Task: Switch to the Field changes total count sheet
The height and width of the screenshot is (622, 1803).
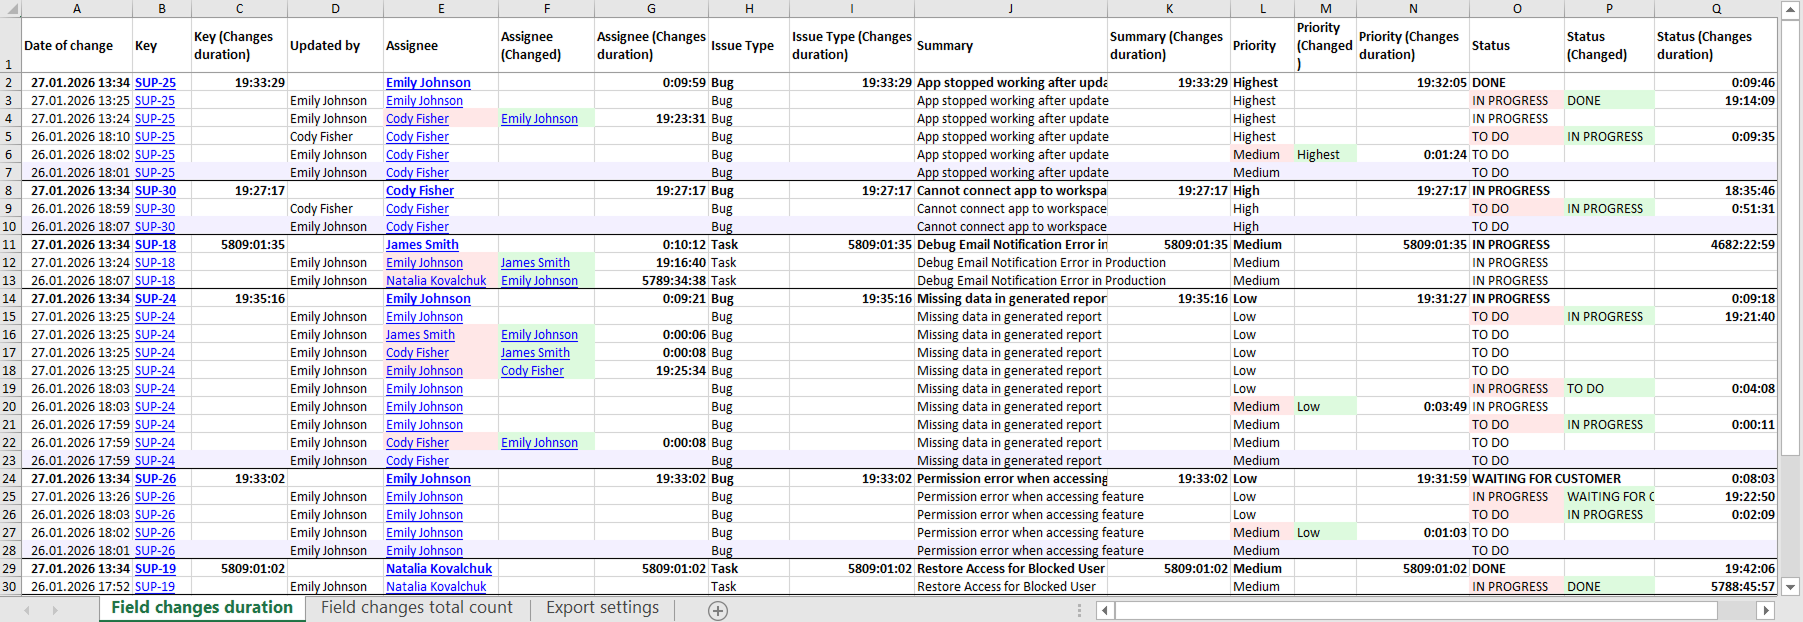Action: click(416, 608)
